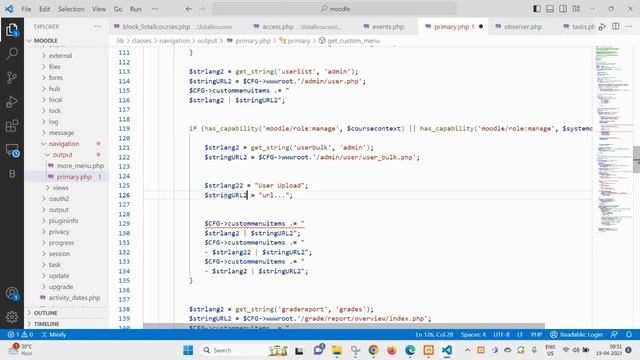
Task: Open the Customize Layout icon
Action: pyautogui.click(x=576, y=9)
